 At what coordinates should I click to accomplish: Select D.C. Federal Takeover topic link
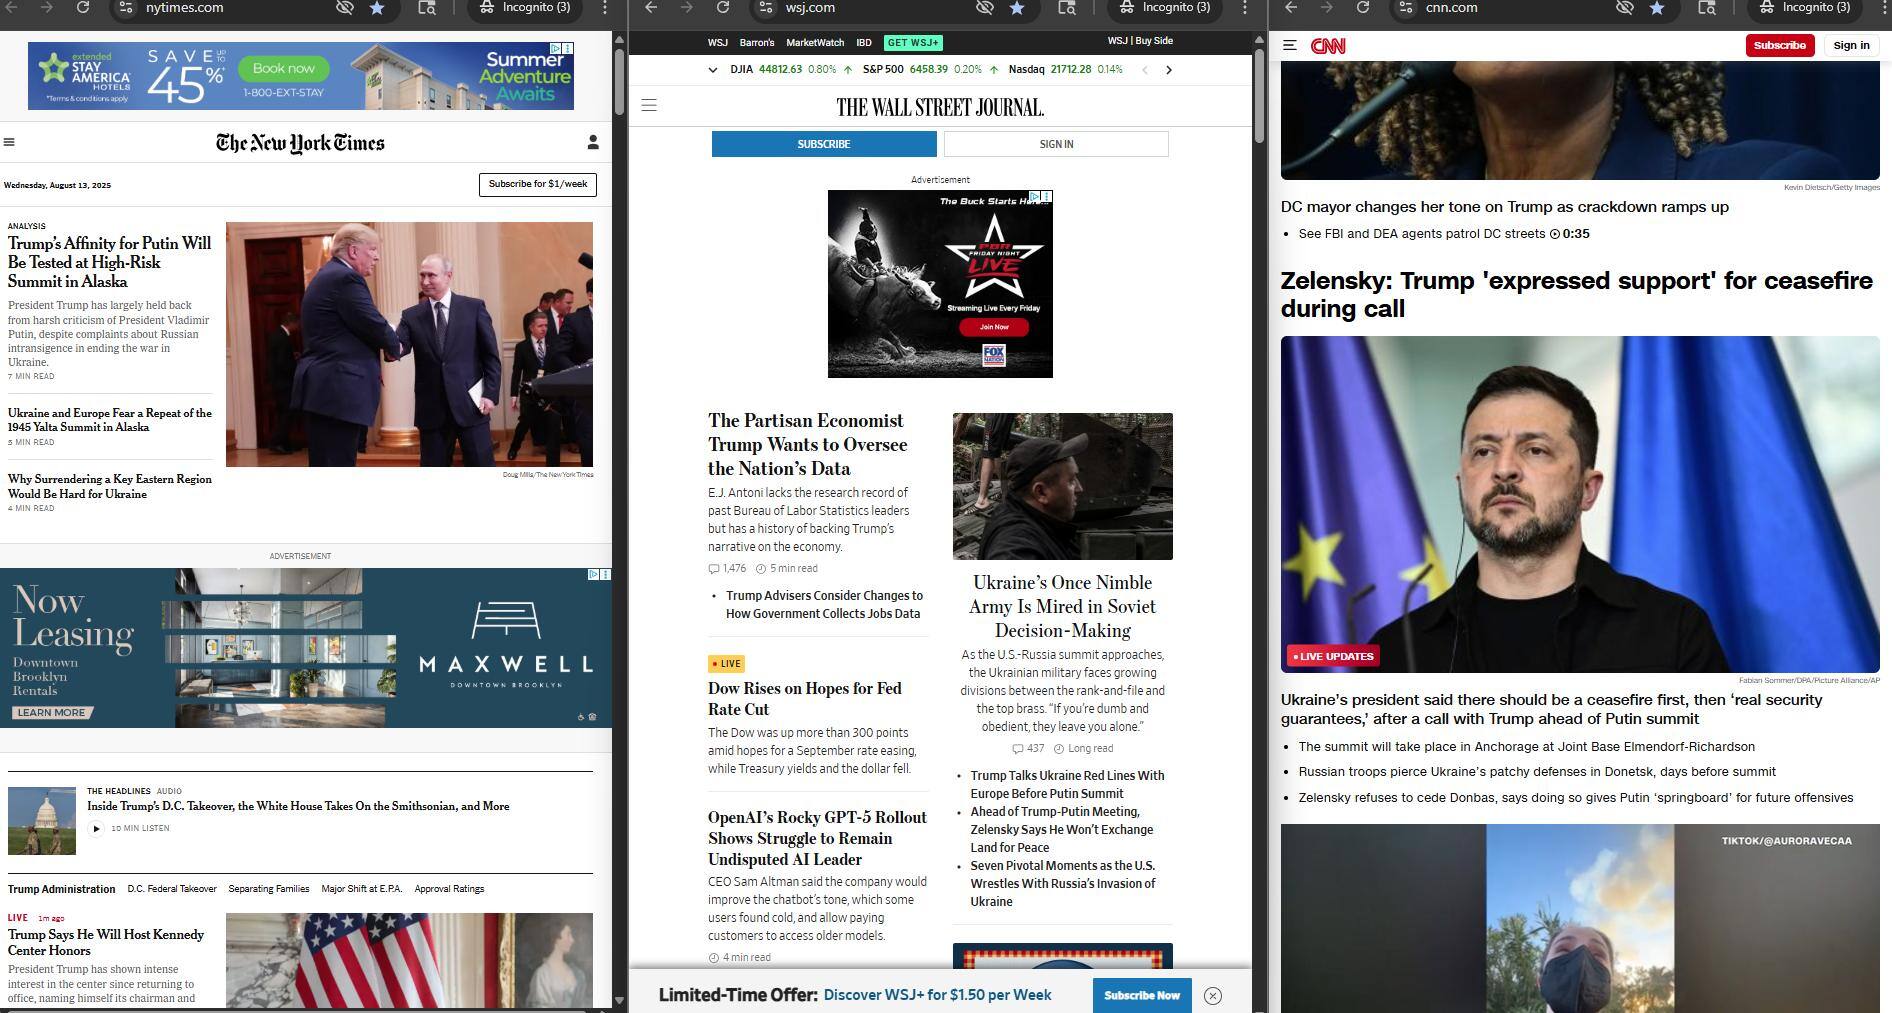(x=172, y=889)
